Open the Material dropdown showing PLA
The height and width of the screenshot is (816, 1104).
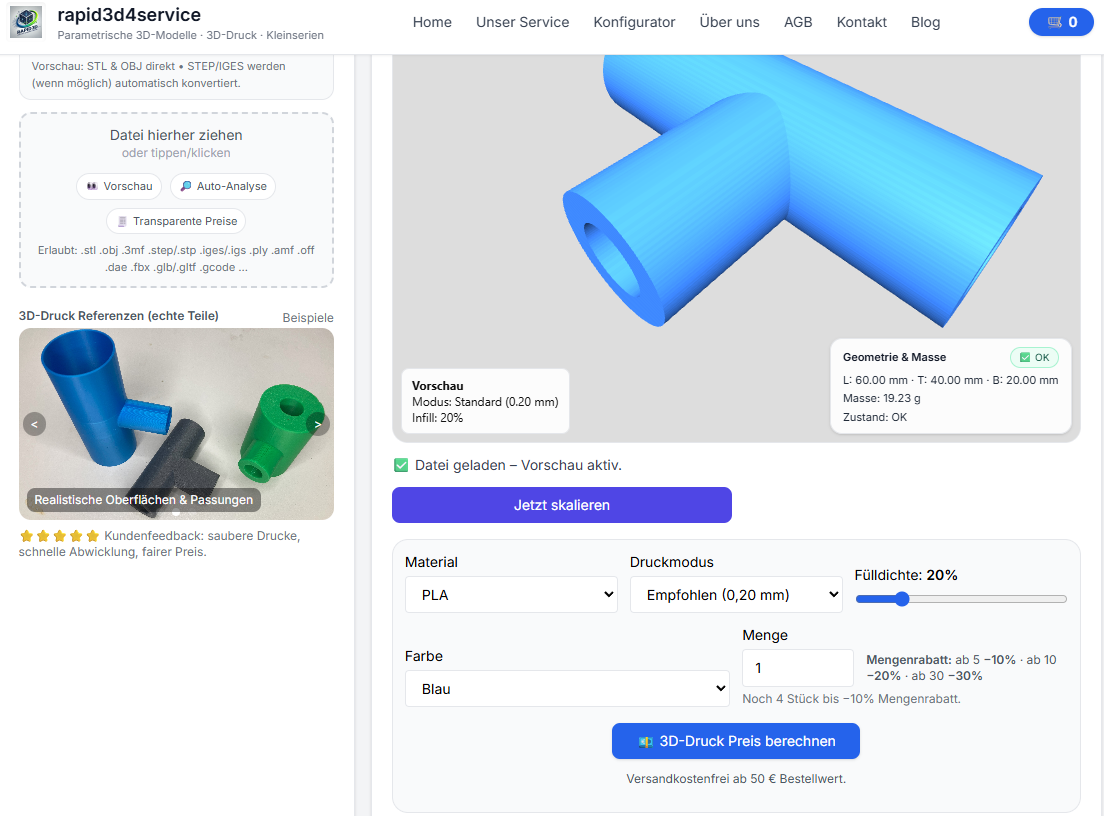pos(510,594)
